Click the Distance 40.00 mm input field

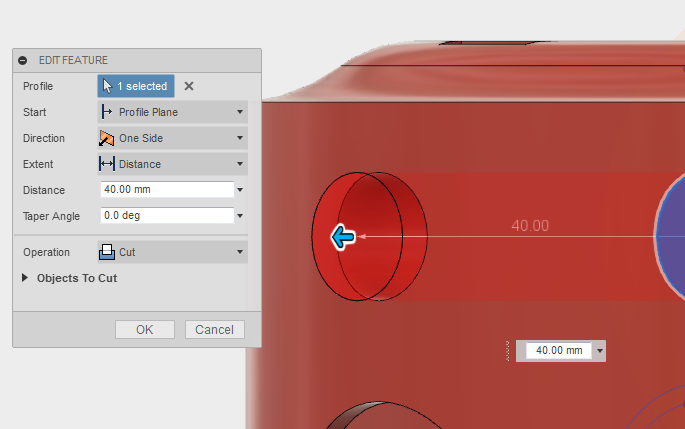pos(167,190)
